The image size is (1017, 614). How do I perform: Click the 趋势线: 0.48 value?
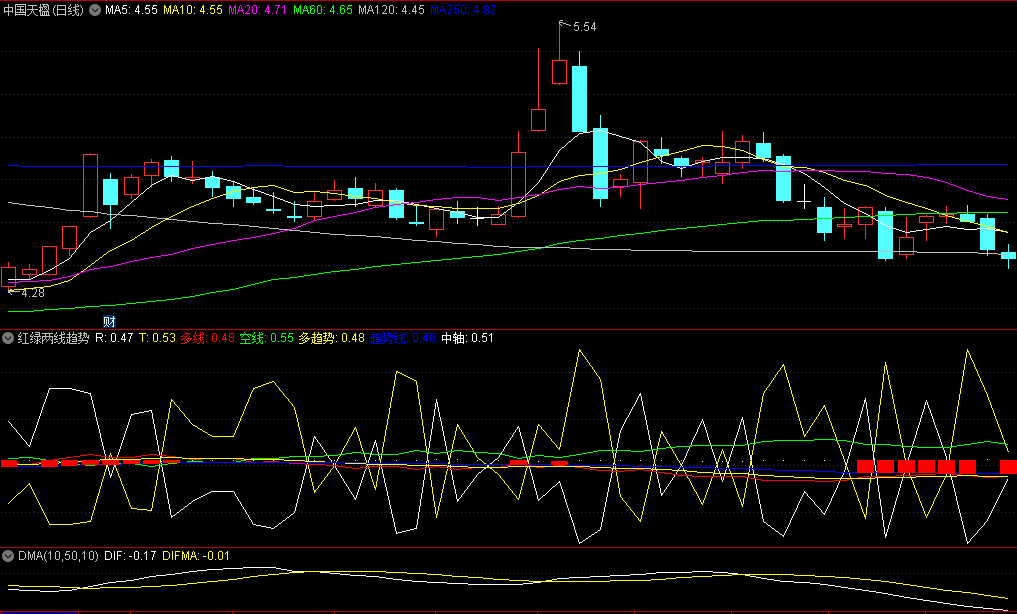[x=403, y=338]
